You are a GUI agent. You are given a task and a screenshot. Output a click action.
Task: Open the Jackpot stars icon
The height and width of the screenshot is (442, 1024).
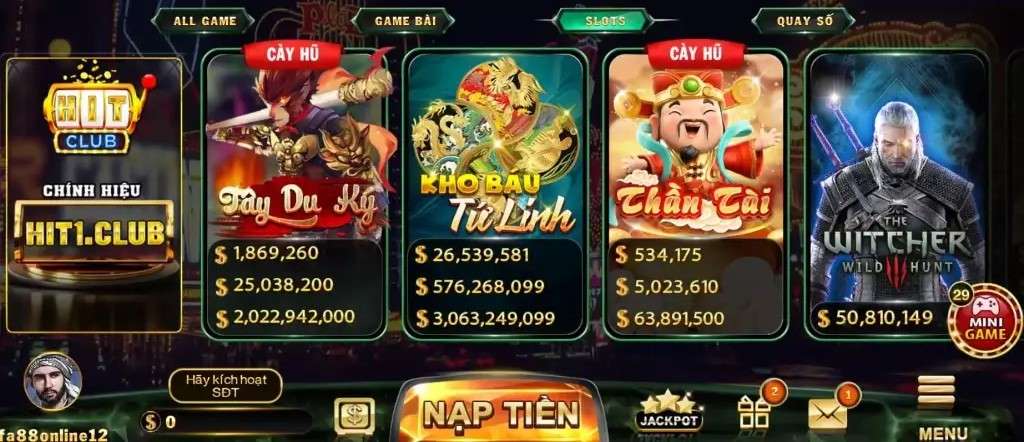pyautogui.click(x=669, y=411)
